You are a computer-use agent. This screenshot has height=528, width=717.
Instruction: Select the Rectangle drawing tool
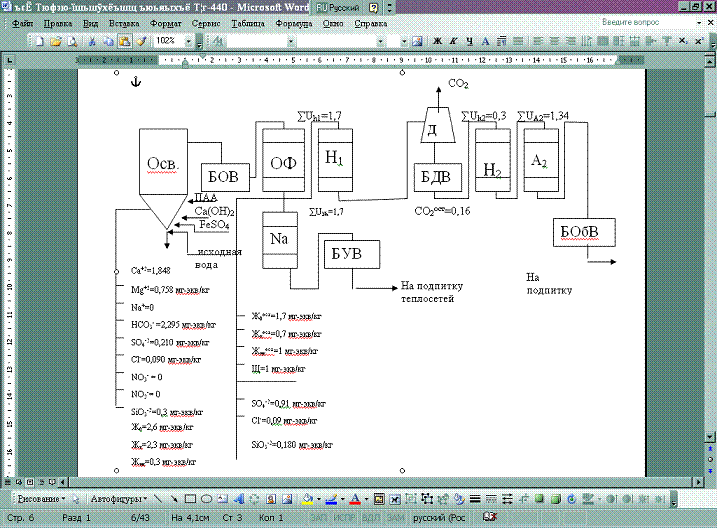189,498
